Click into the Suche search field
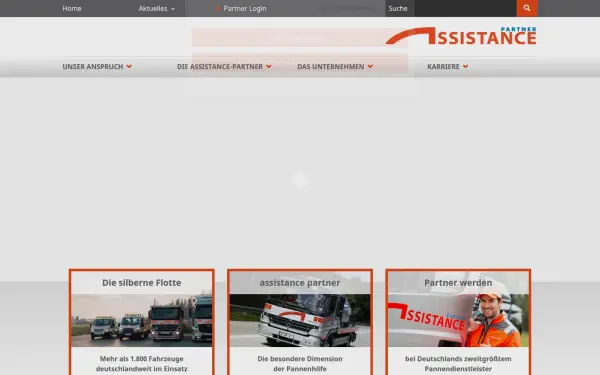Image resolution: width=600 pixels, height=375 pixels. click(465, 8)
